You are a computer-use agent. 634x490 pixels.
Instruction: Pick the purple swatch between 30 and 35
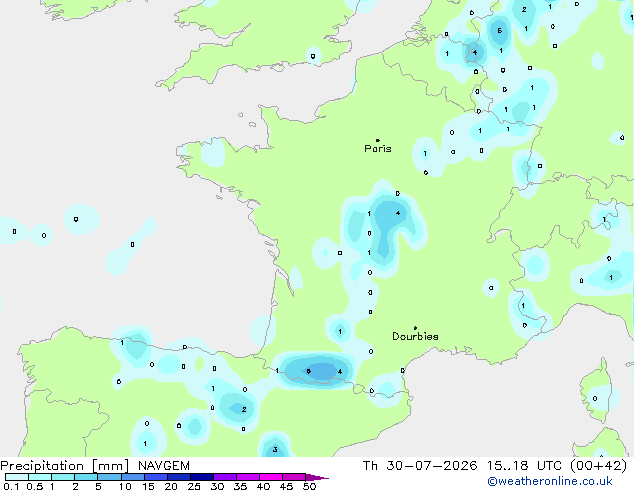tap(225, 477)
